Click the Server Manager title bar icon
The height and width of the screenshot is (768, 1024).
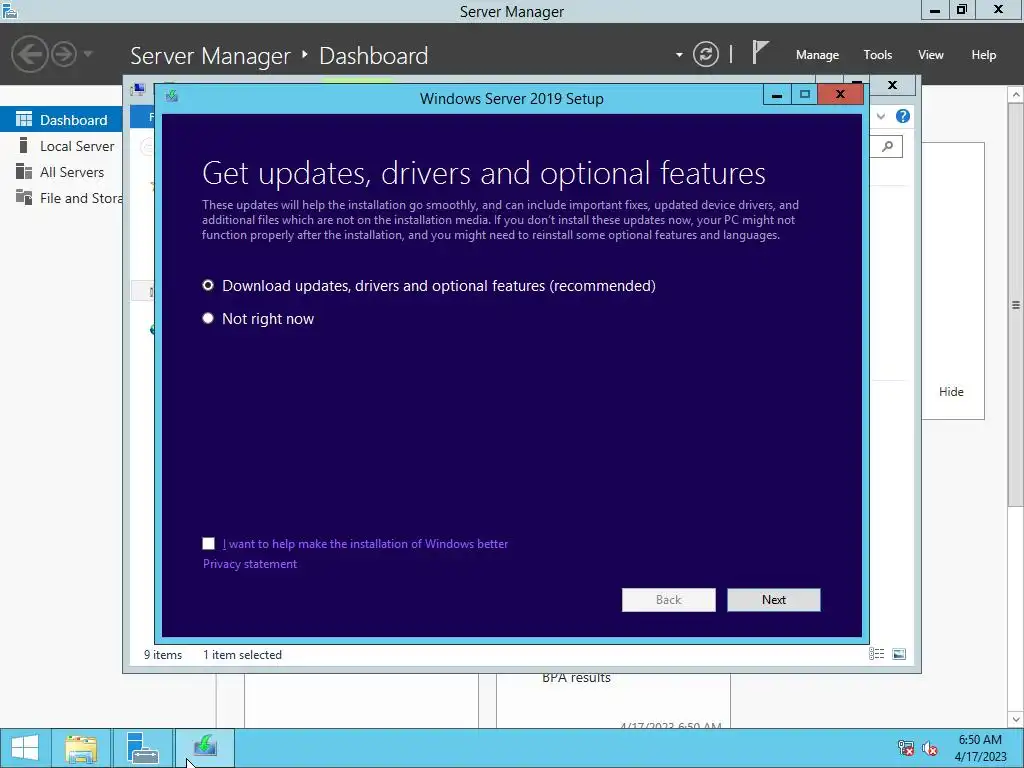click(10, 10)
